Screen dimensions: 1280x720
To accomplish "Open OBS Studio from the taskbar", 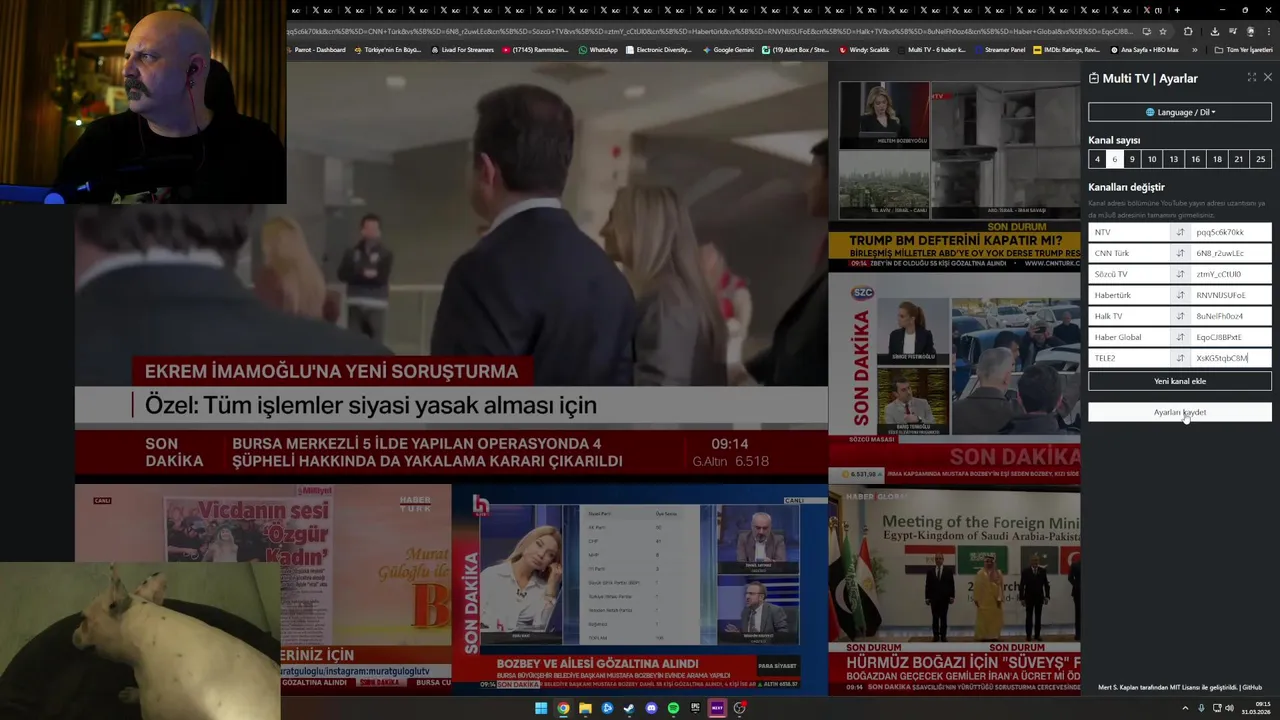I will pyautogui.click(x=739, y=708).
